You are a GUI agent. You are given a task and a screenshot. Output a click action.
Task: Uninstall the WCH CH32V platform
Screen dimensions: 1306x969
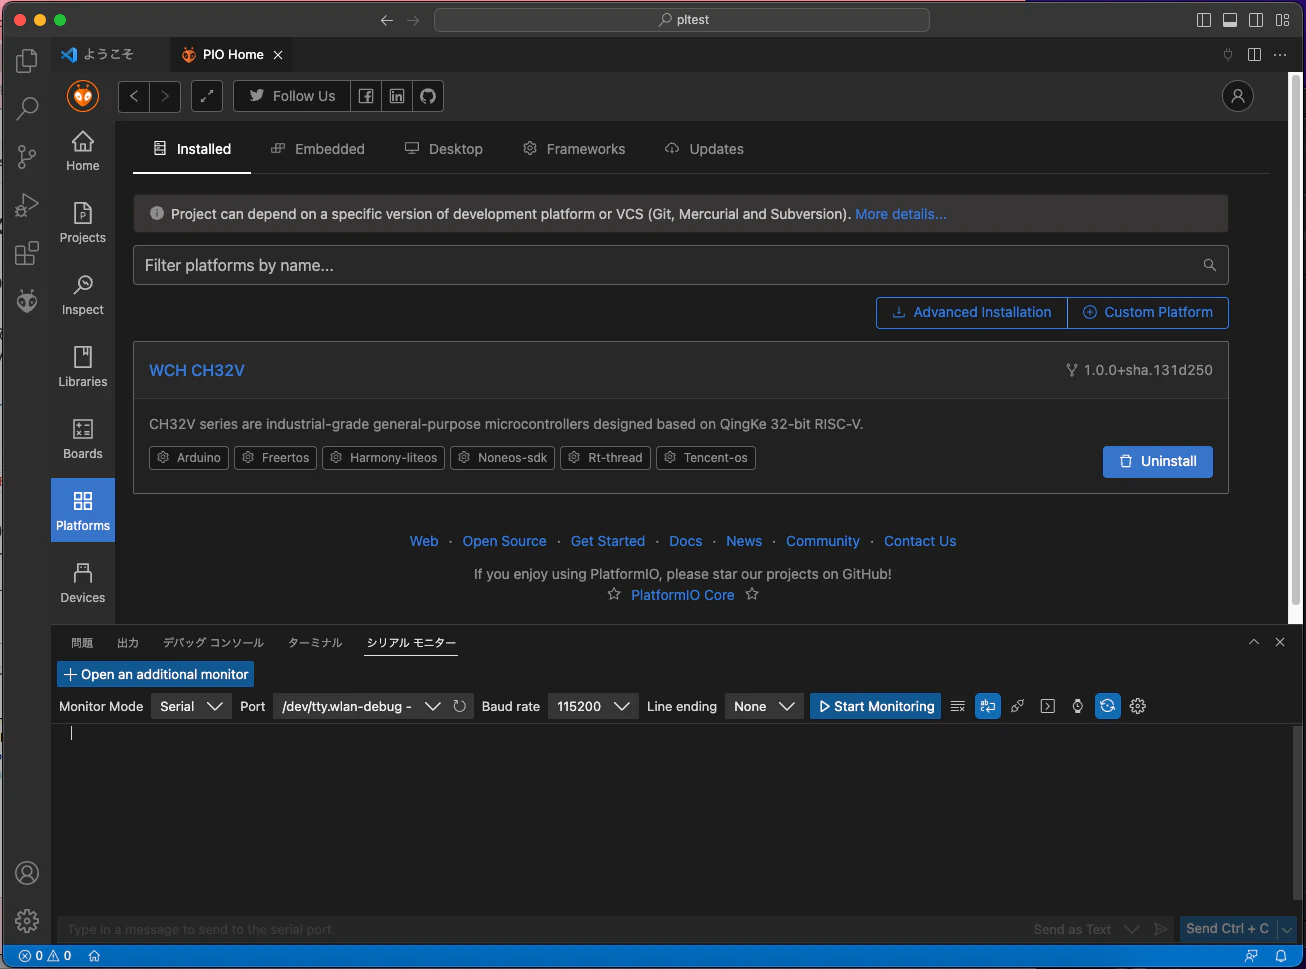1157,461
